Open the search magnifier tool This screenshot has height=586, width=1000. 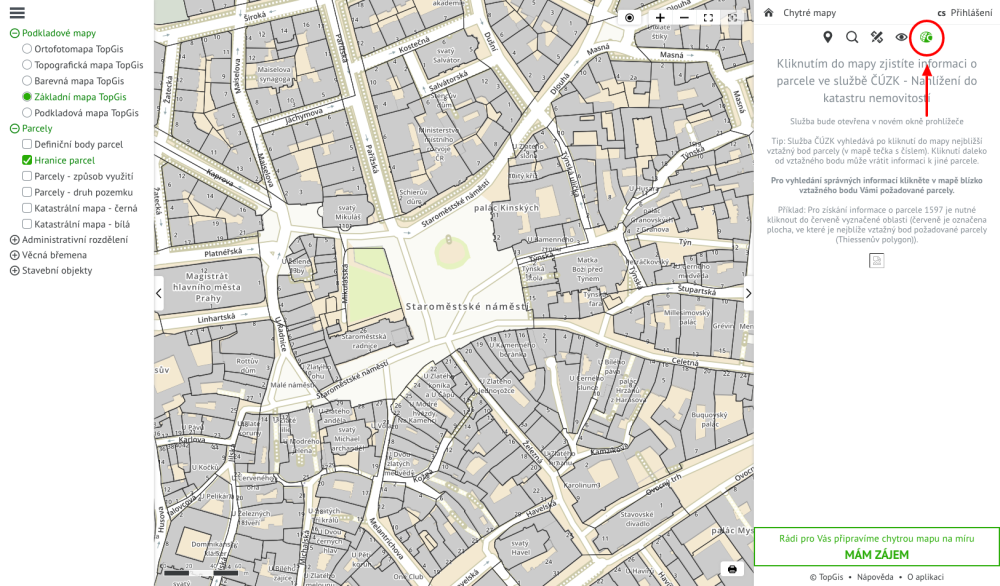[852, 38]
